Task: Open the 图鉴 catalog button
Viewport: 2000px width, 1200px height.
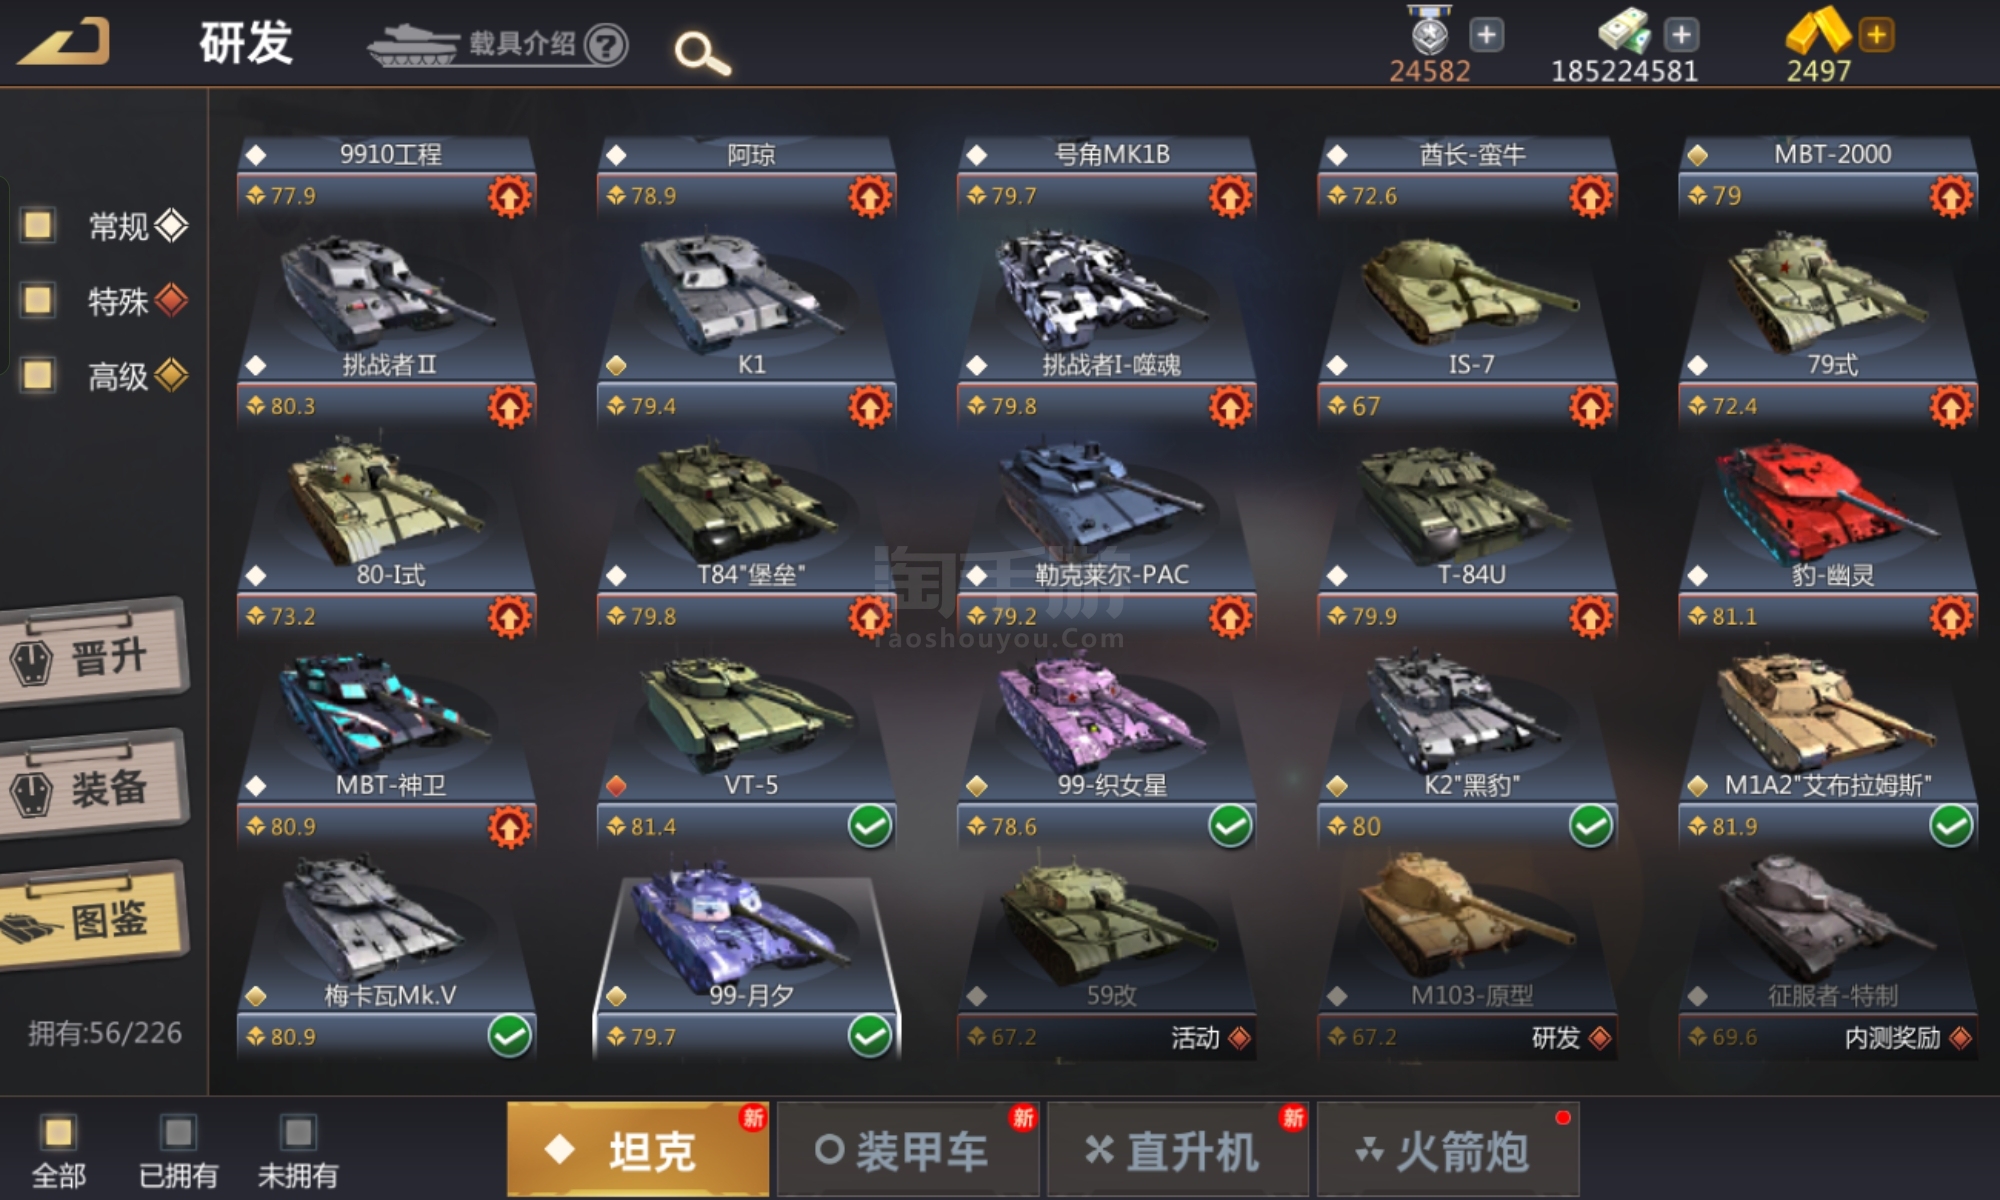Action: 94,917
